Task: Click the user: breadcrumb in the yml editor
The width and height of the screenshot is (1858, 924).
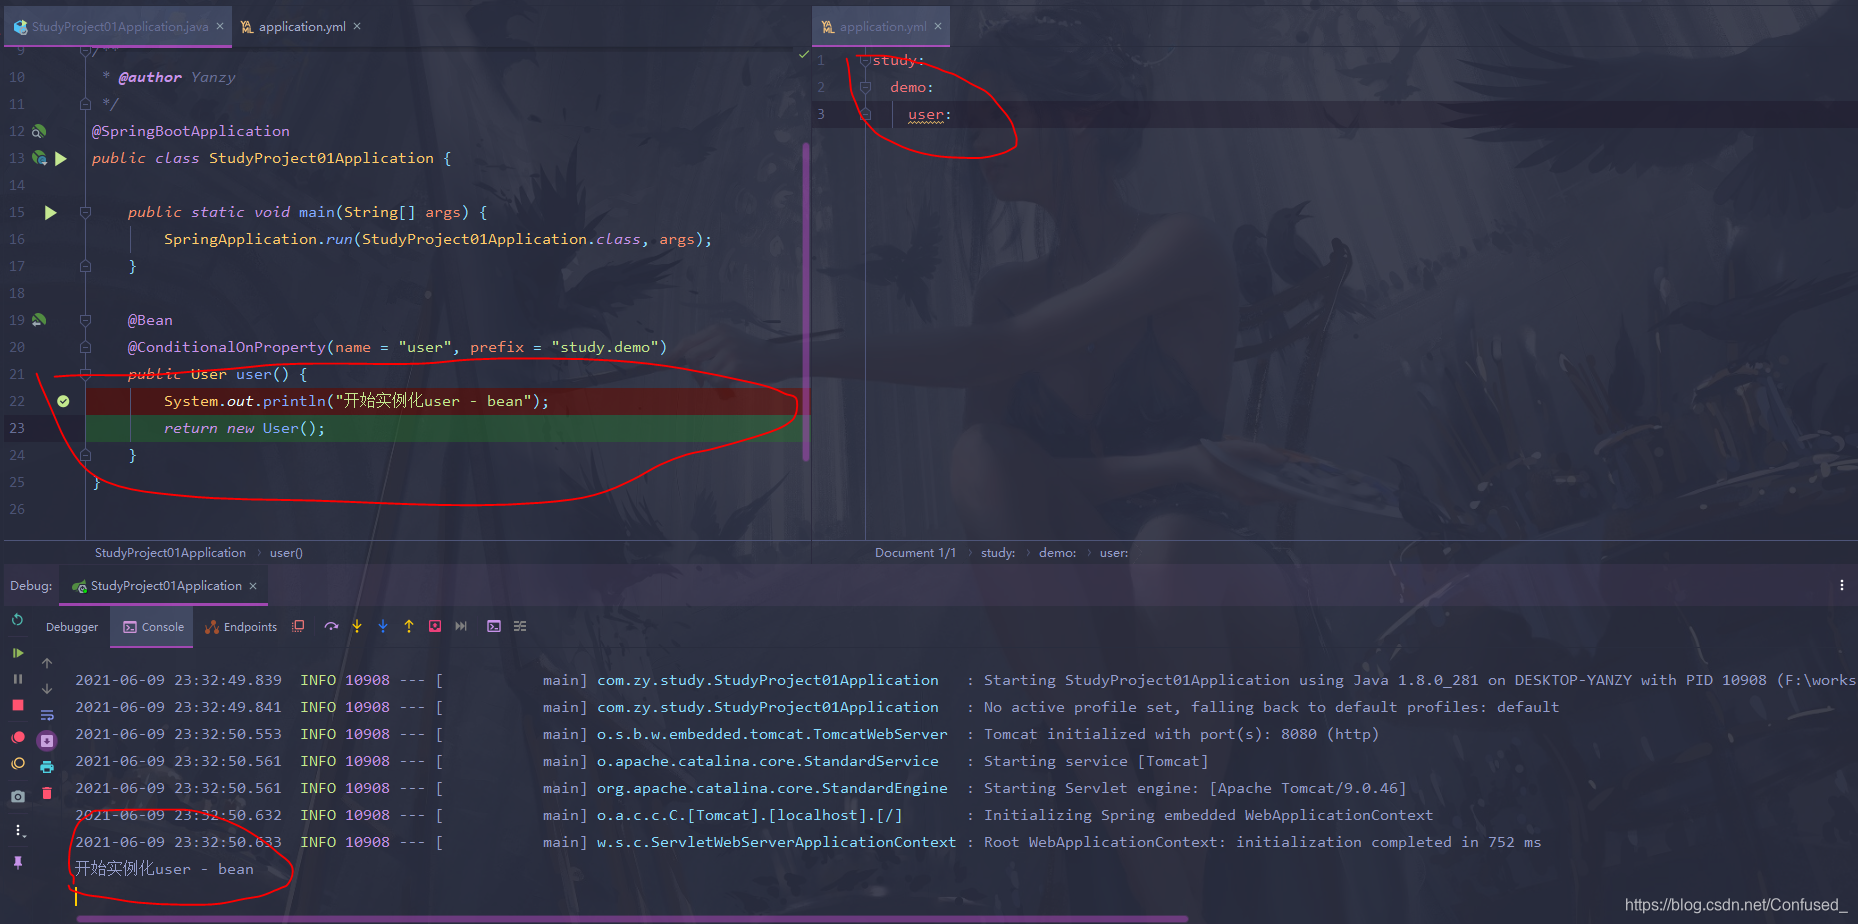Action: click(1114, 553)
